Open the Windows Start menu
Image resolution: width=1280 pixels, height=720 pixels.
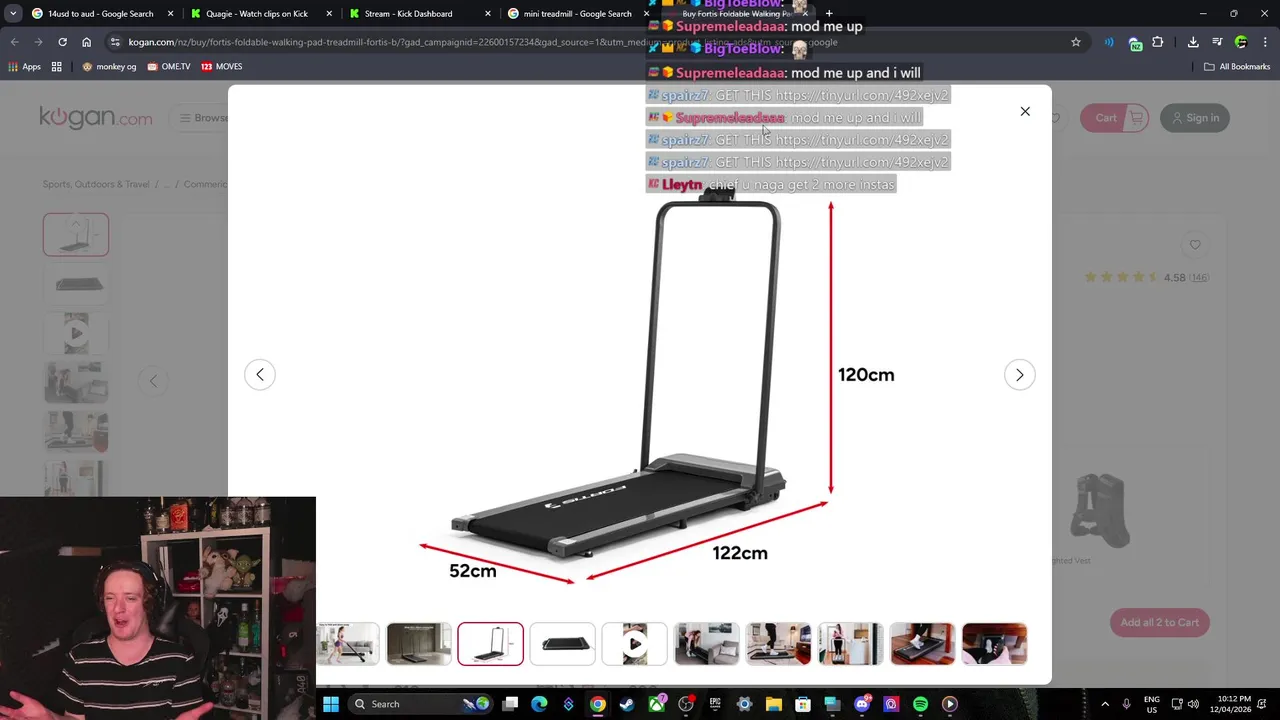(331, 704)
